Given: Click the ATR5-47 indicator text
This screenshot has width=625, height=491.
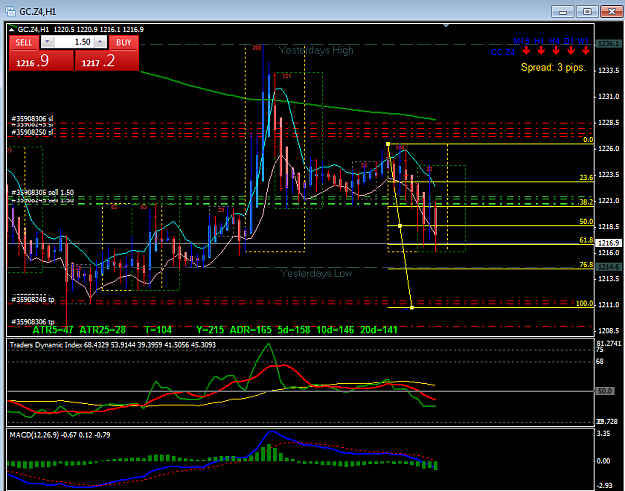Looking at the screenshot, I should click(53, 330).
